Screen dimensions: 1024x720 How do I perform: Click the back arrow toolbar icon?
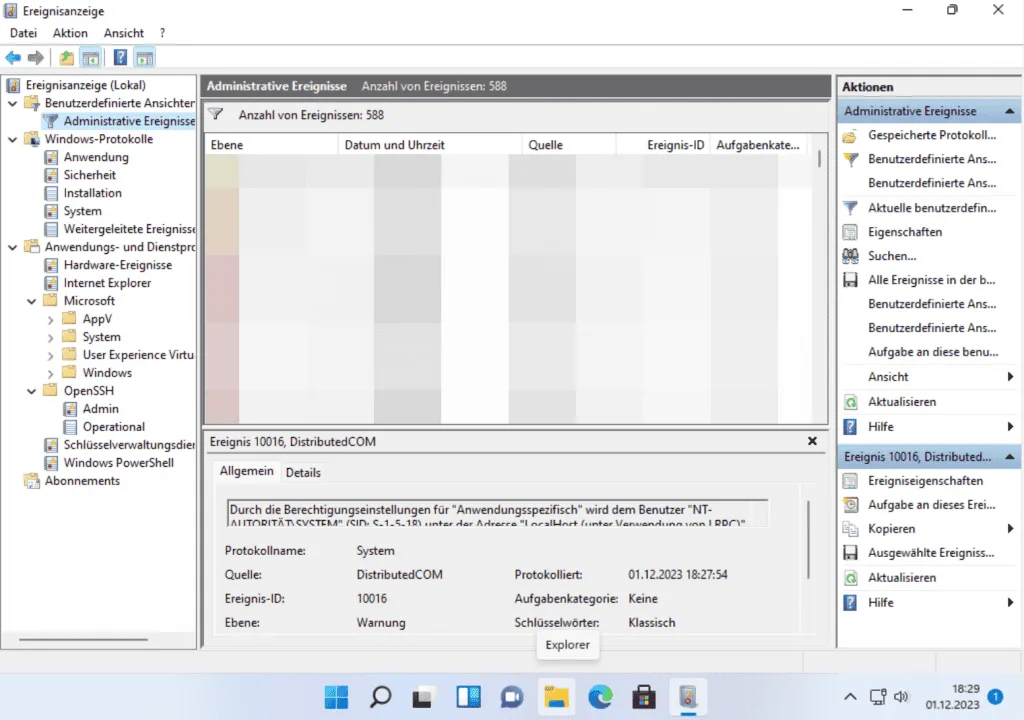coord(13,58)
